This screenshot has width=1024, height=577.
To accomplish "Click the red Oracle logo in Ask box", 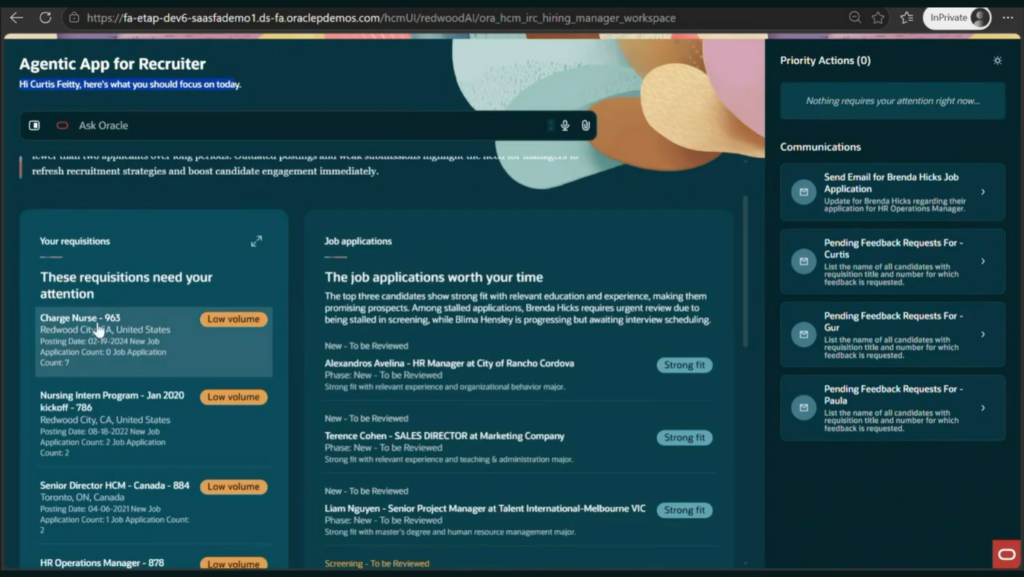I will [62, 125].
